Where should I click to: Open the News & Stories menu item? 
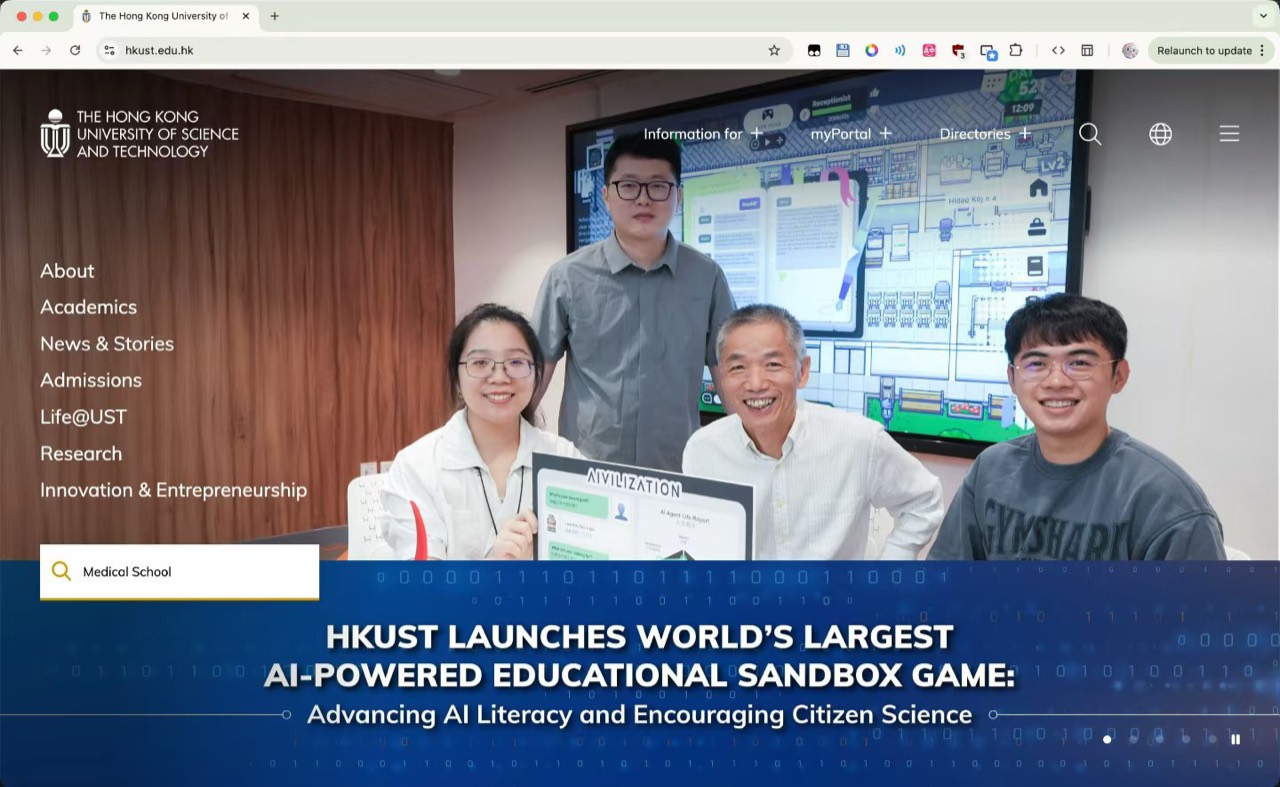107,344
